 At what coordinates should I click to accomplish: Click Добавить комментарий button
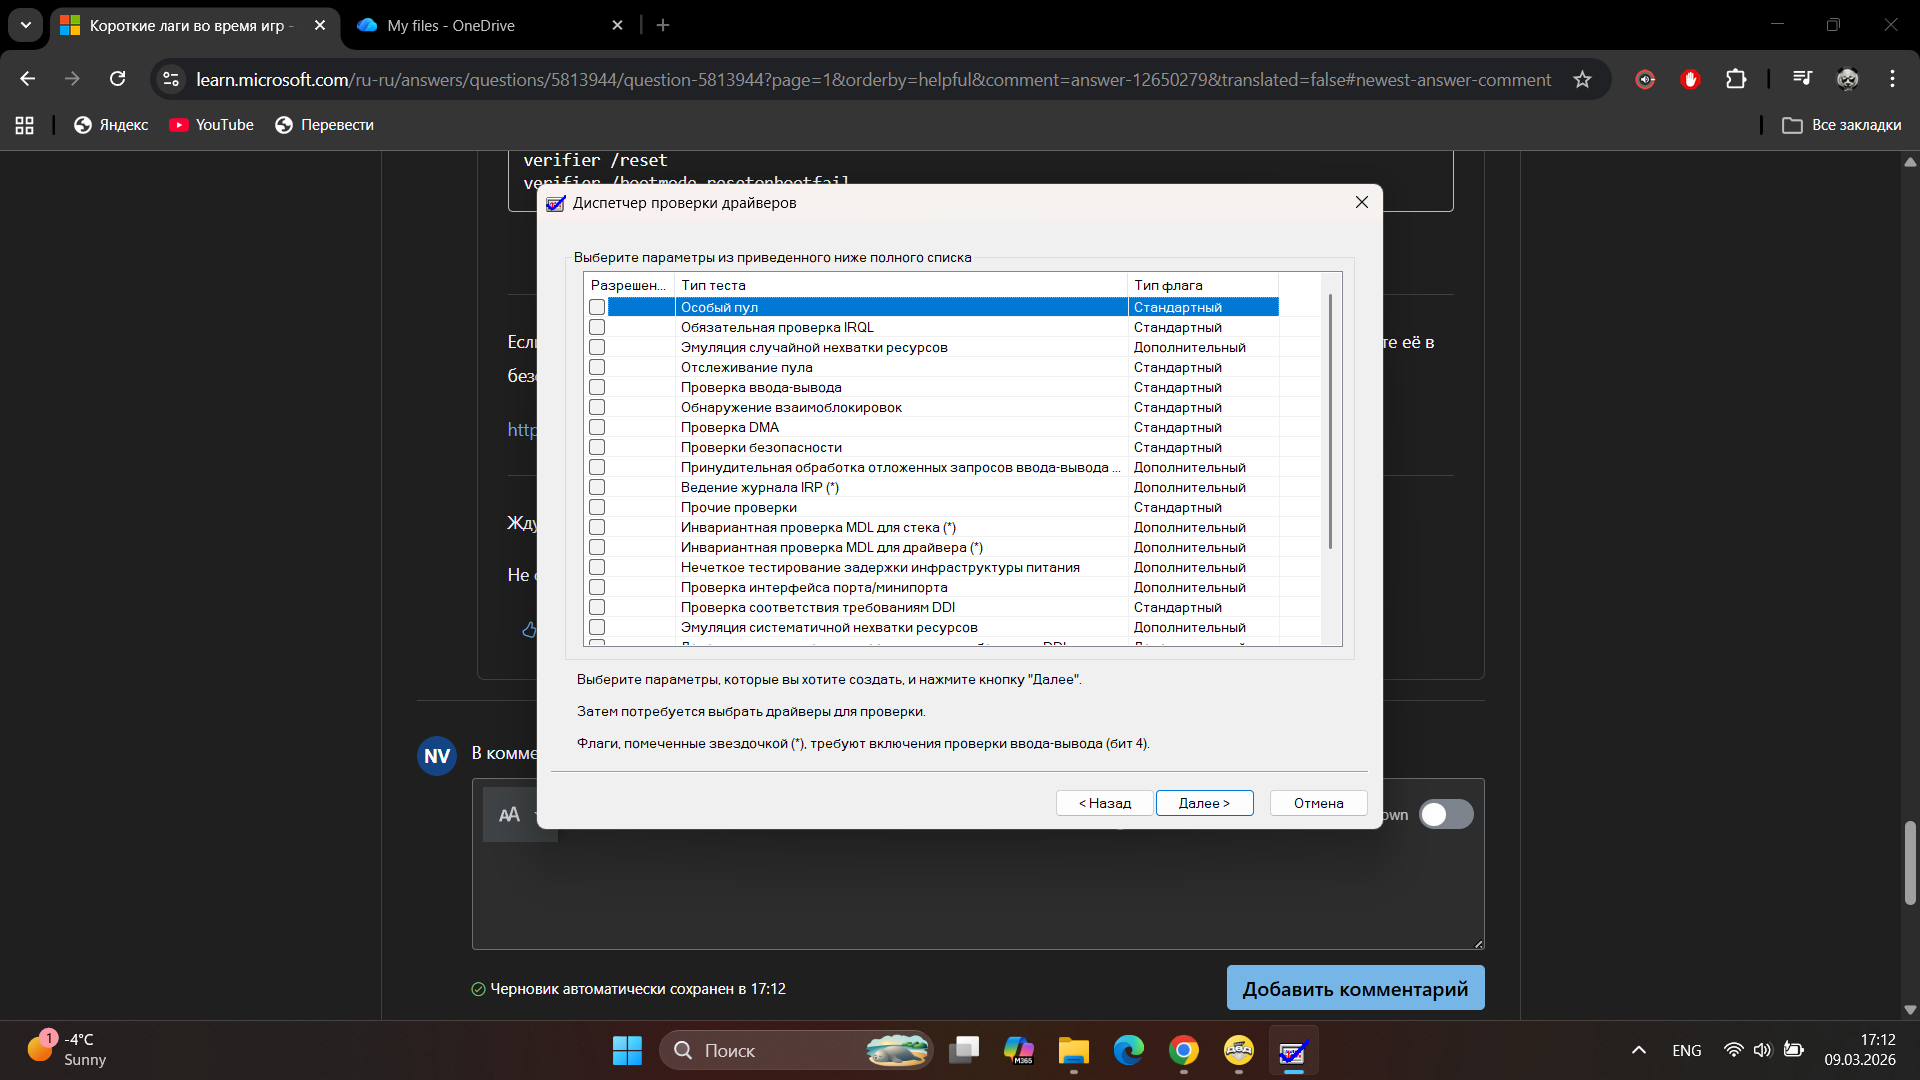(1355, 988)
